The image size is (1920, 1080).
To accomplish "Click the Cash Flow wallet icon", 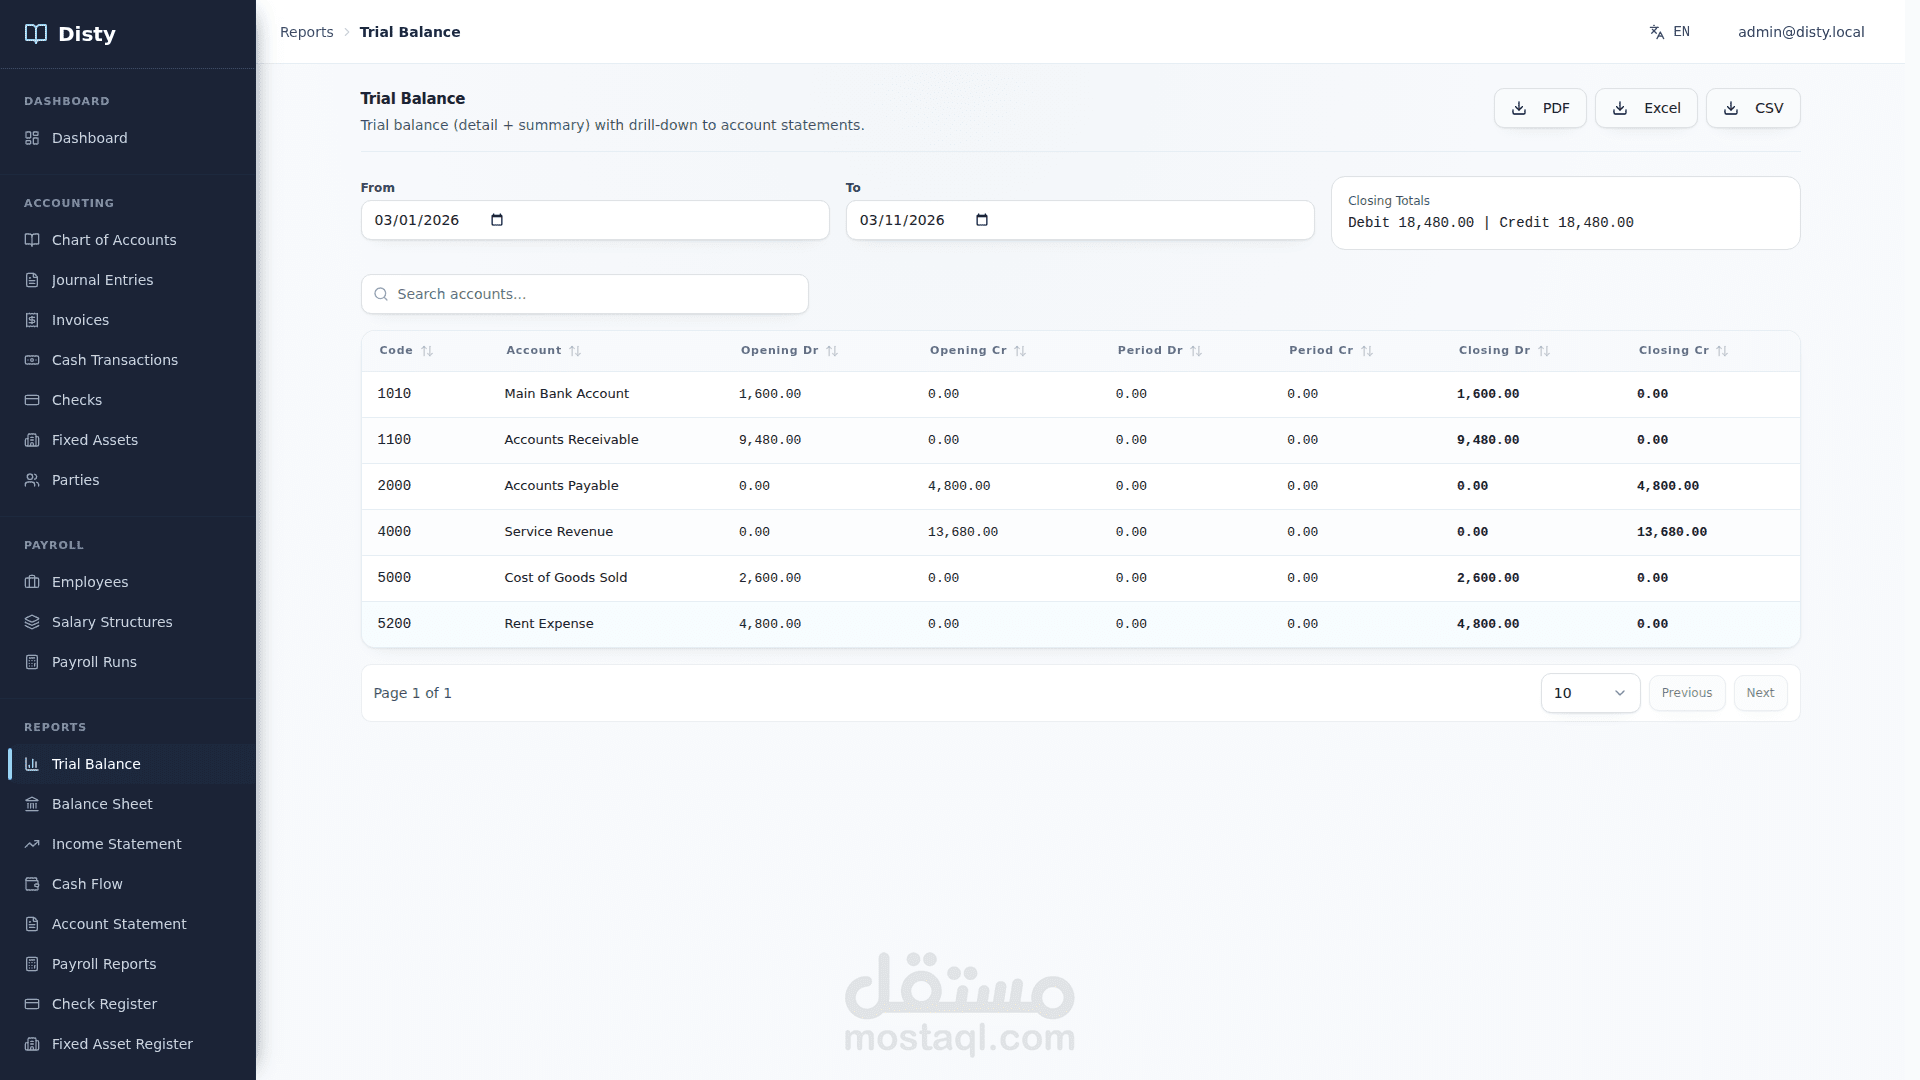I will coord(32,884).
